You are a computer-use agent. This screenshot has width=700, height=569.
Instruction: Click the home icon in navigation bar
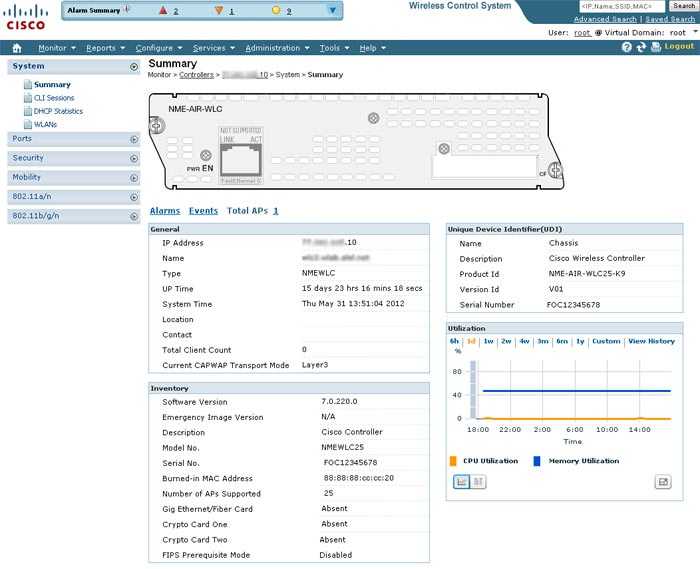(x=17, y=48)
